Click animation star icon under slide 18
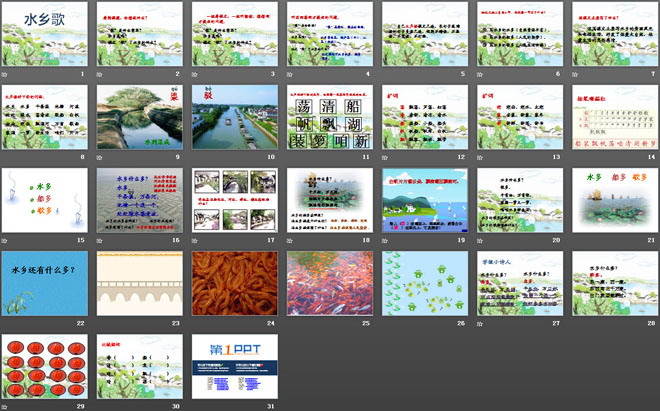 pyautogui.click(x=290, y=241)
